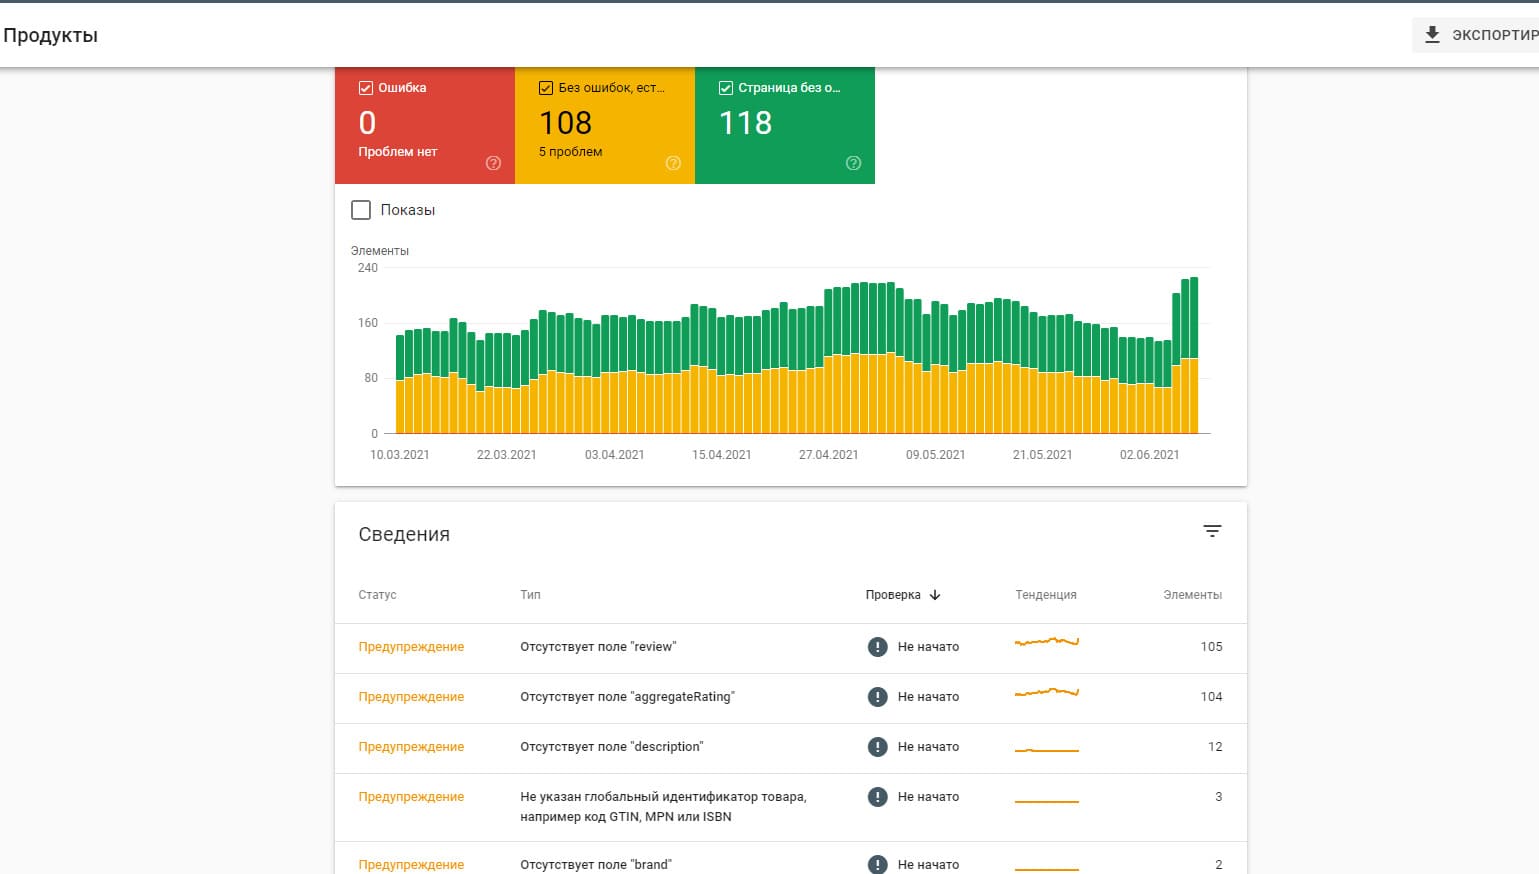The image size is (1539, 874).
Task: Open the filter icon in Сведения
Action: [x=1212, y=531]
